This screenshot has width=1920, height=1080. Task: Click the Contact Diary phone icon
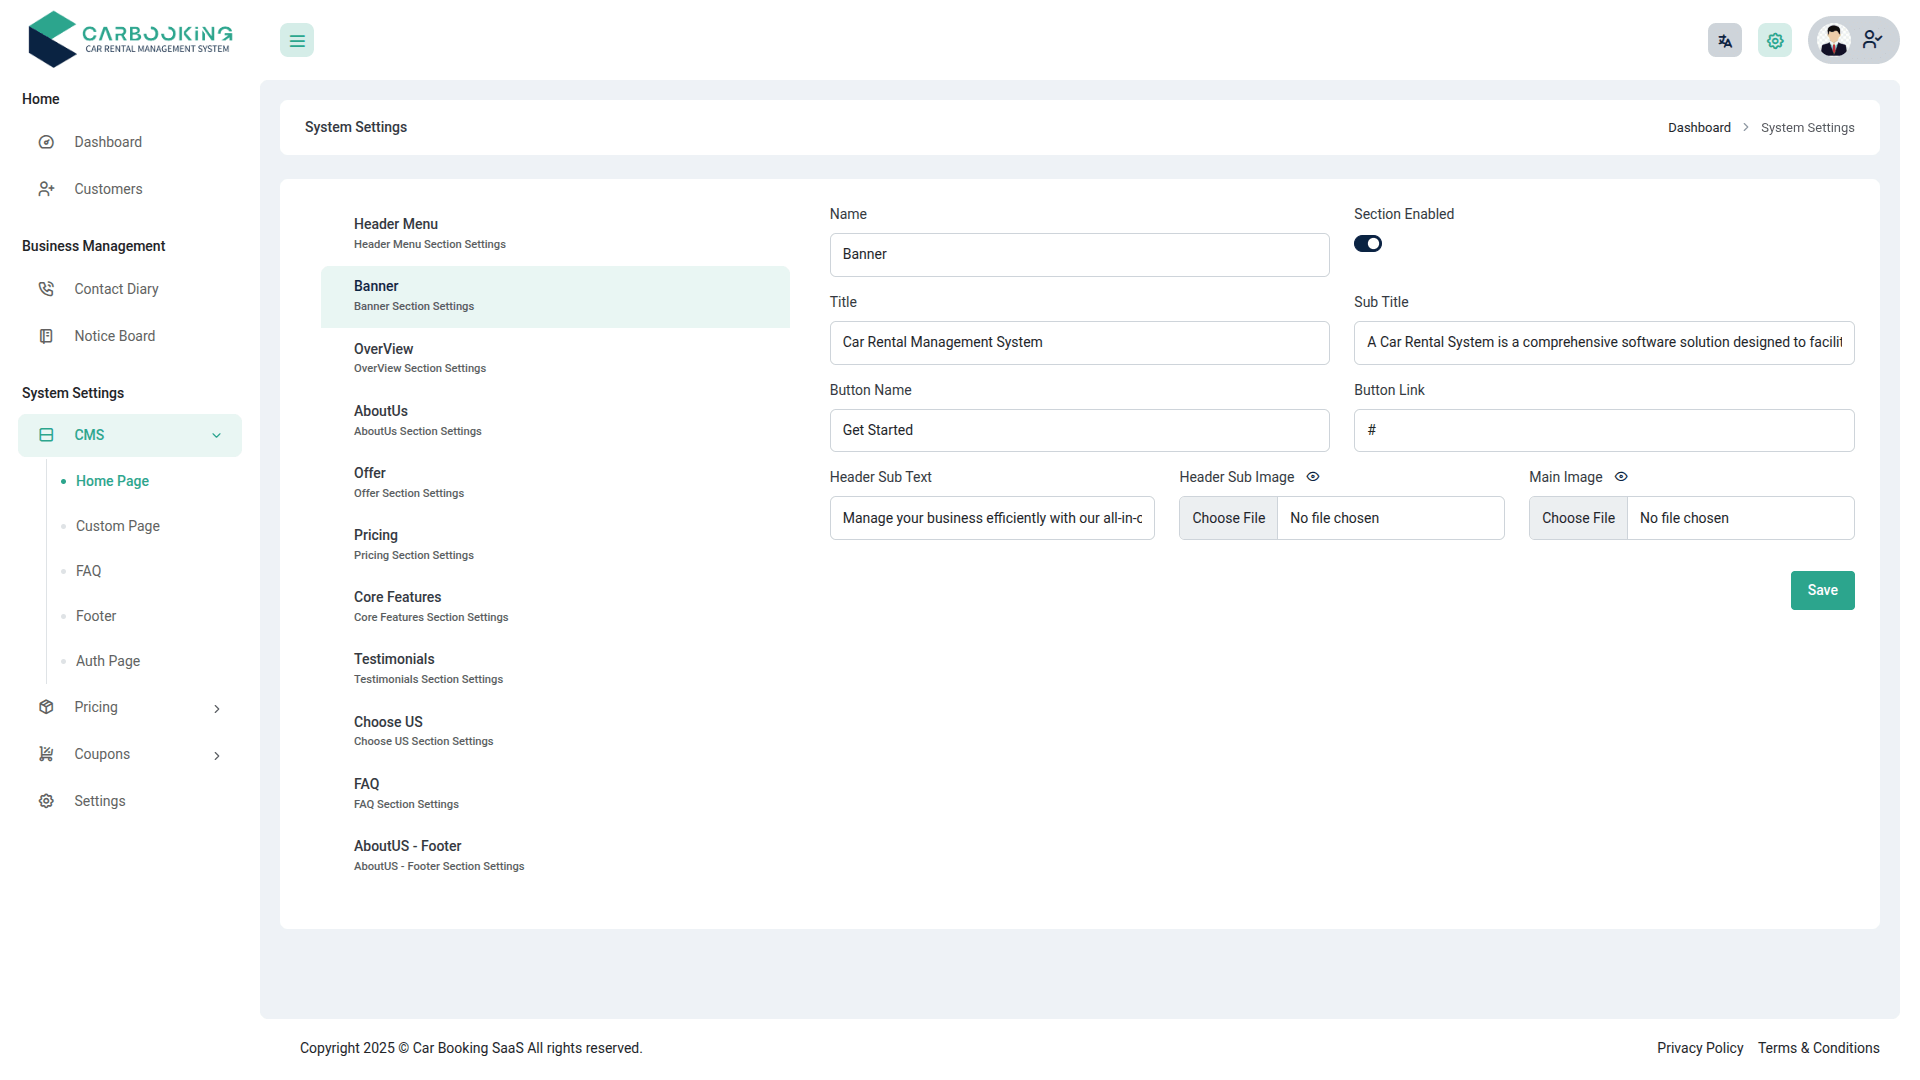click(x=46, y=289)
